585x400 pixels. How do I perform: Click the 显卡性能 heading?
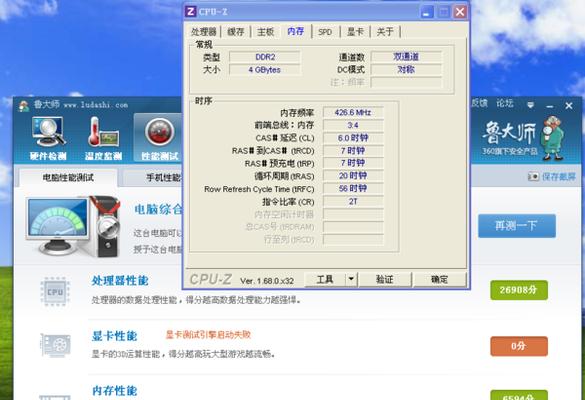pyautogui.click(x=115, y=336)
